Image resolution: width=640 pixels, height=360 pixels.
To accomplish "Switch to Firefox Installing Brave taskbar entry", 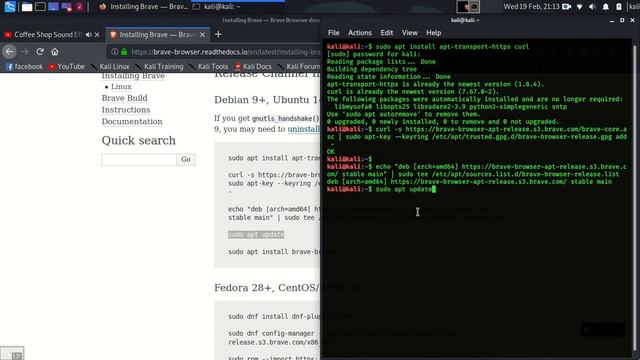I will pyautogui.click(x=144, y=7).
